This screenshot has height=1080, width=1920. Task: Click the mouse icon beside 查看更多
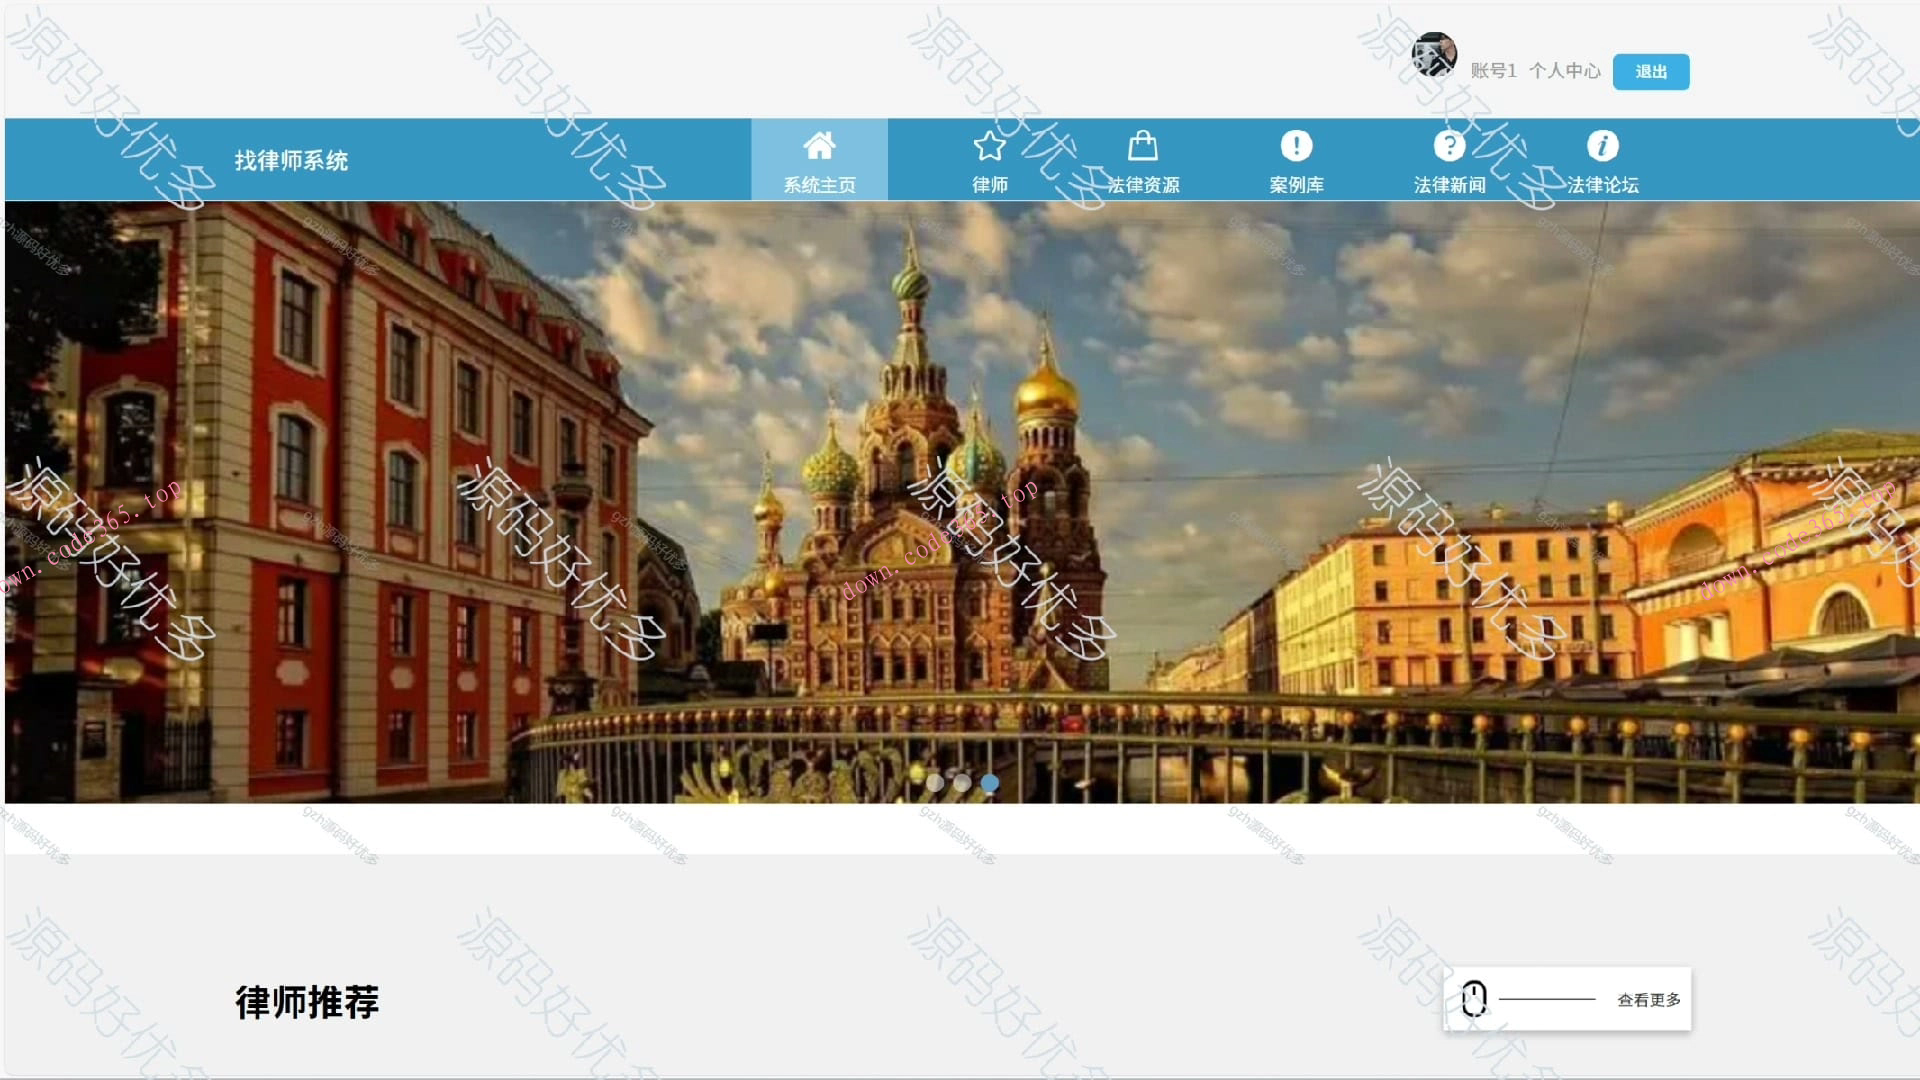1474,998
